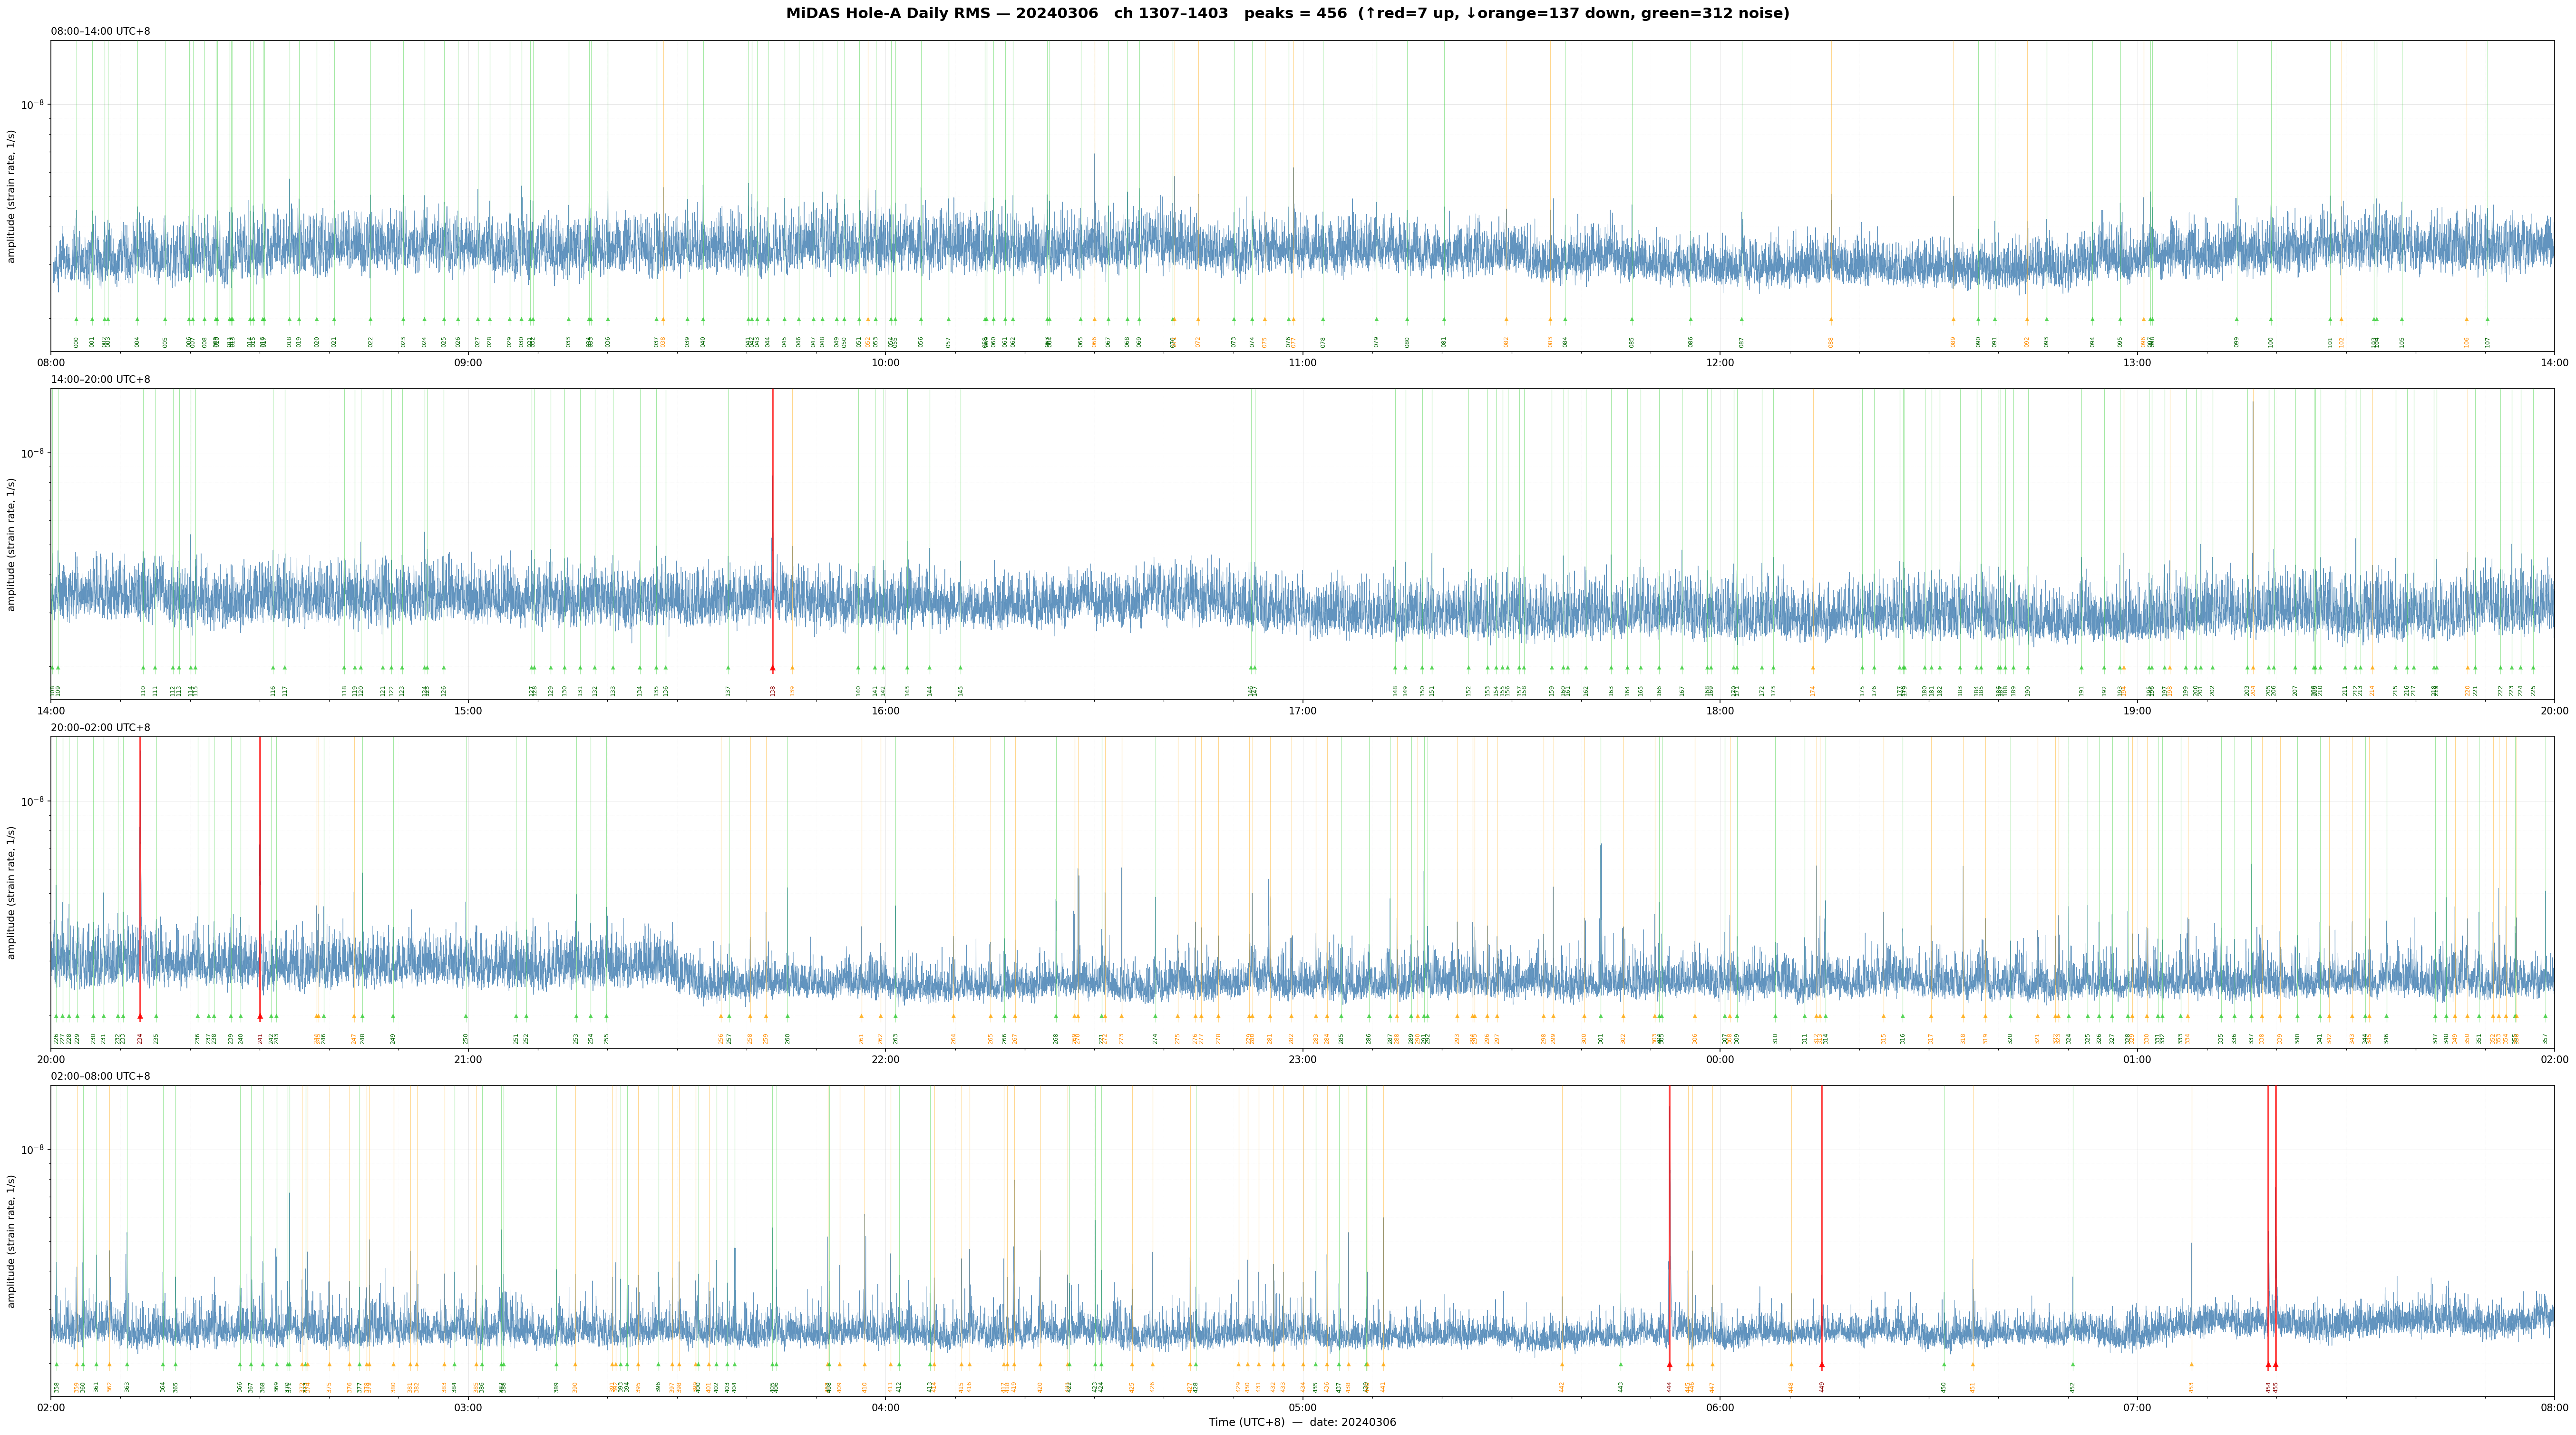The image size is (2576, 1435).
Task: Click the 10⁻⁸ y-tick of the 08:00–14:00 panel
Action: (x=33, y=104)
